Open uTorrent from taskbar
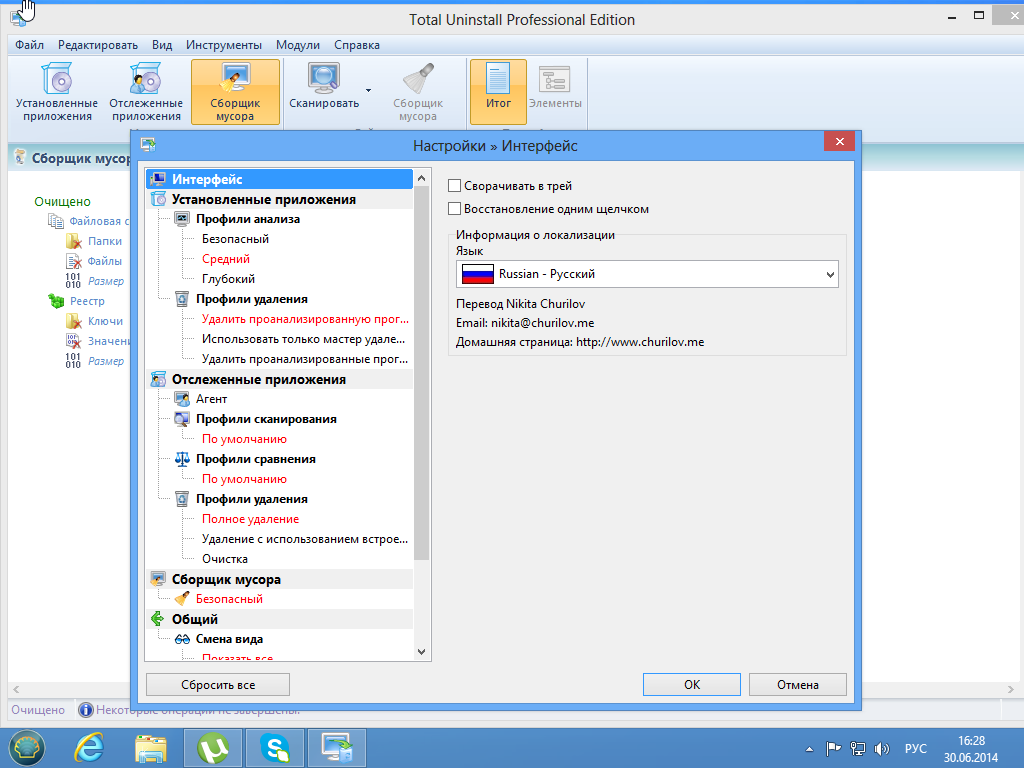The width and height of the screenshot is (1024, 768). [x=213, y=748]
